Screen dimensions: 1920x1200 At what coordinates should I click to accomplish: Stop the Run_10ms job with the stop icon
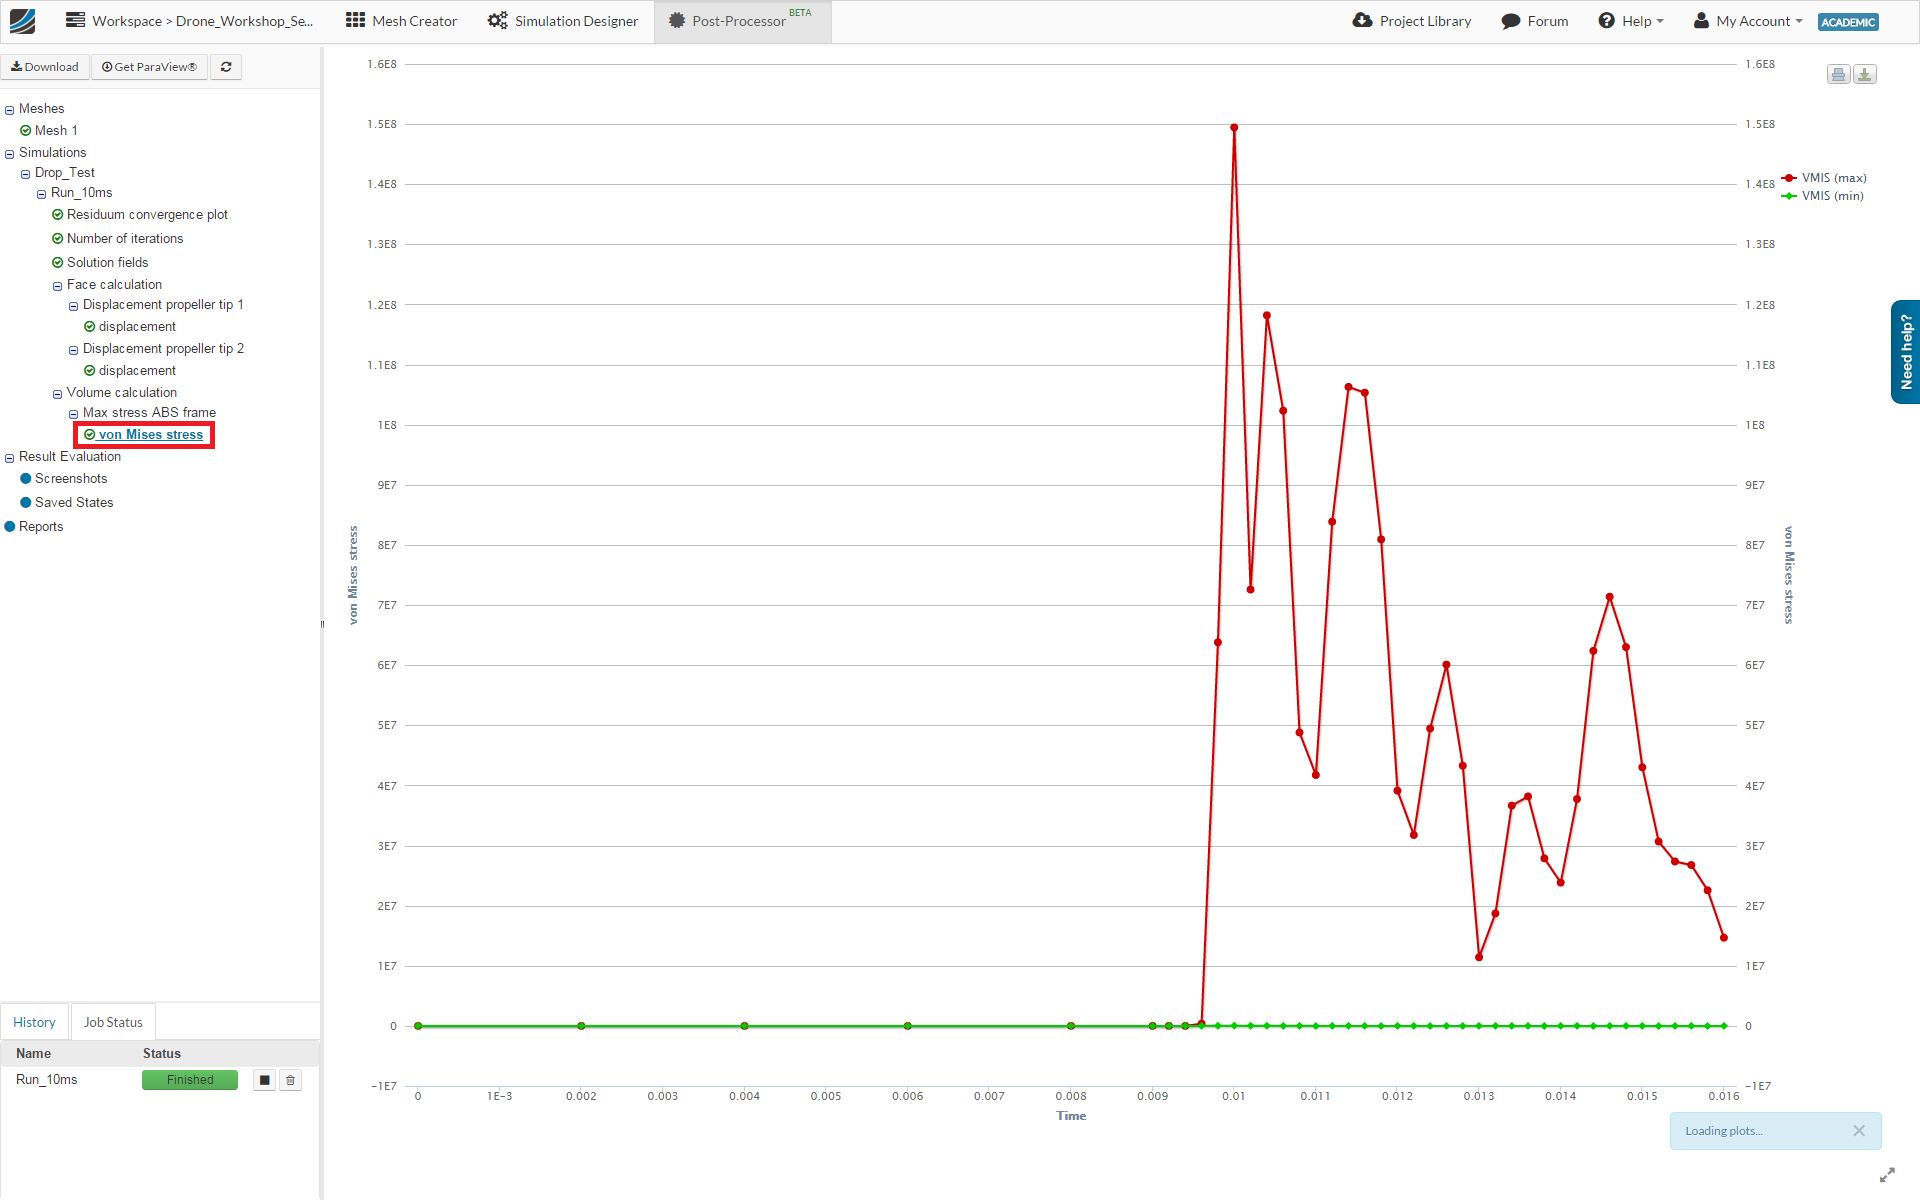[264, 1080]
